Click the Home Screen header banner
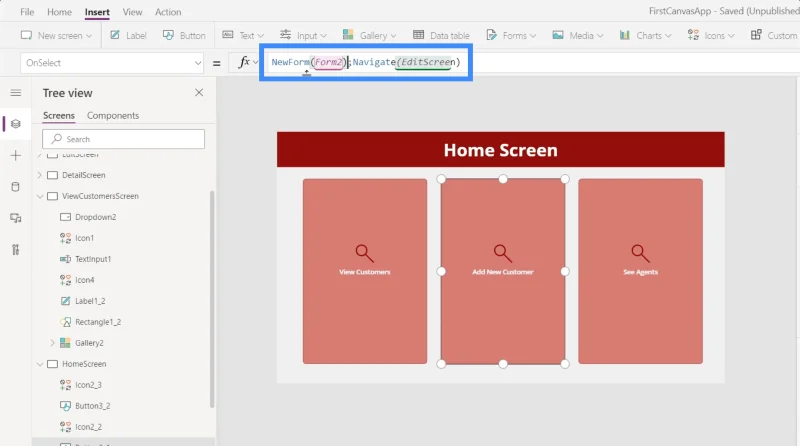This screenshot has height=446, width=800. tap(501, 150)
